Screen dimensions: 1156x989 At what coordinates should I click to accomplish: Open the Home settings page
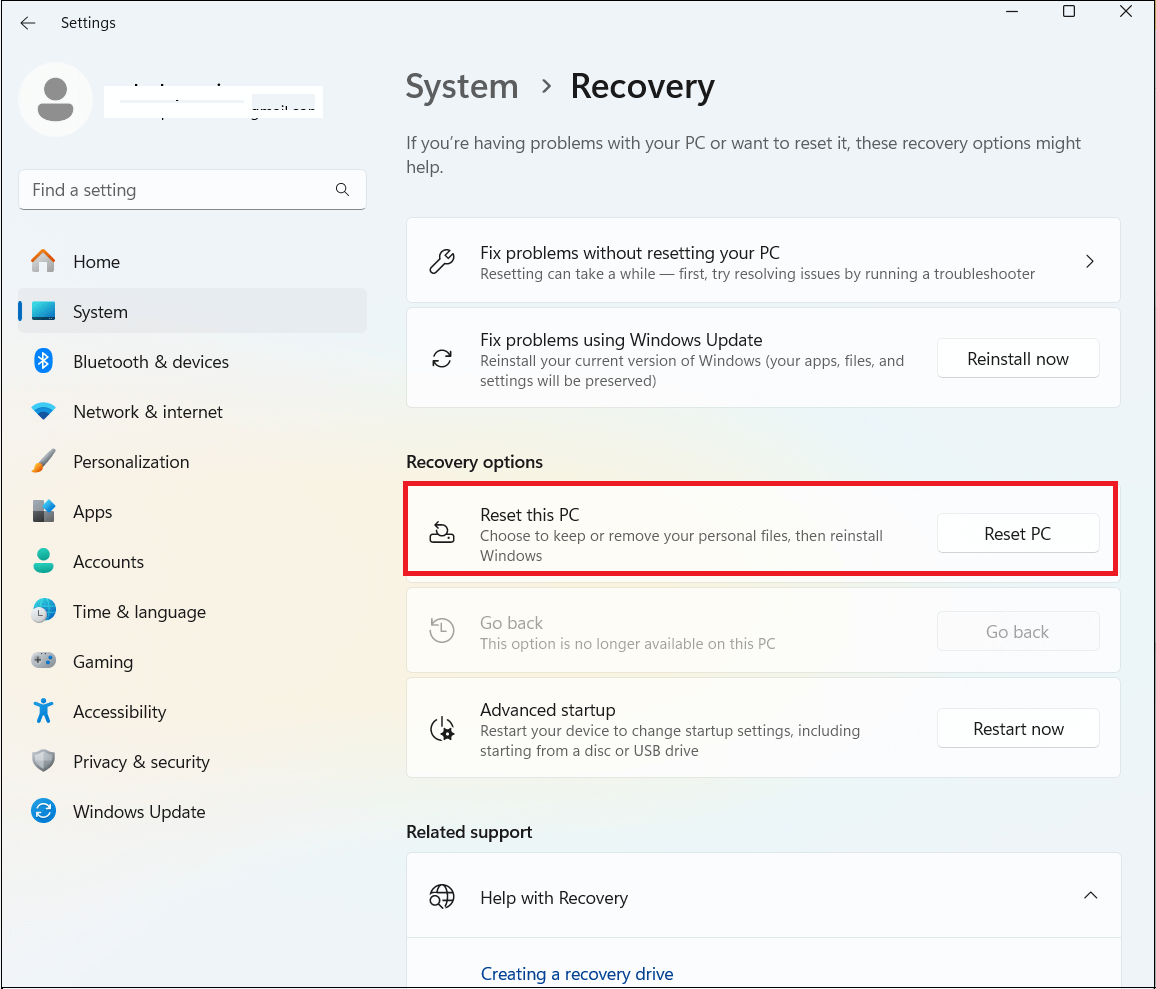point(192,262)
